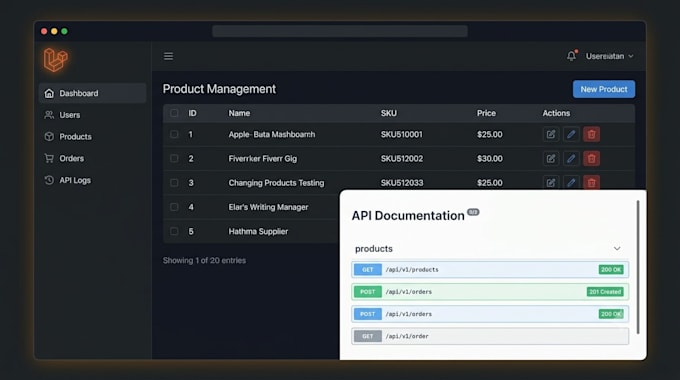Click the 200 OK badge on GET products
The image size is (680, 380).
pyautogui.click(x=611, y=270)
